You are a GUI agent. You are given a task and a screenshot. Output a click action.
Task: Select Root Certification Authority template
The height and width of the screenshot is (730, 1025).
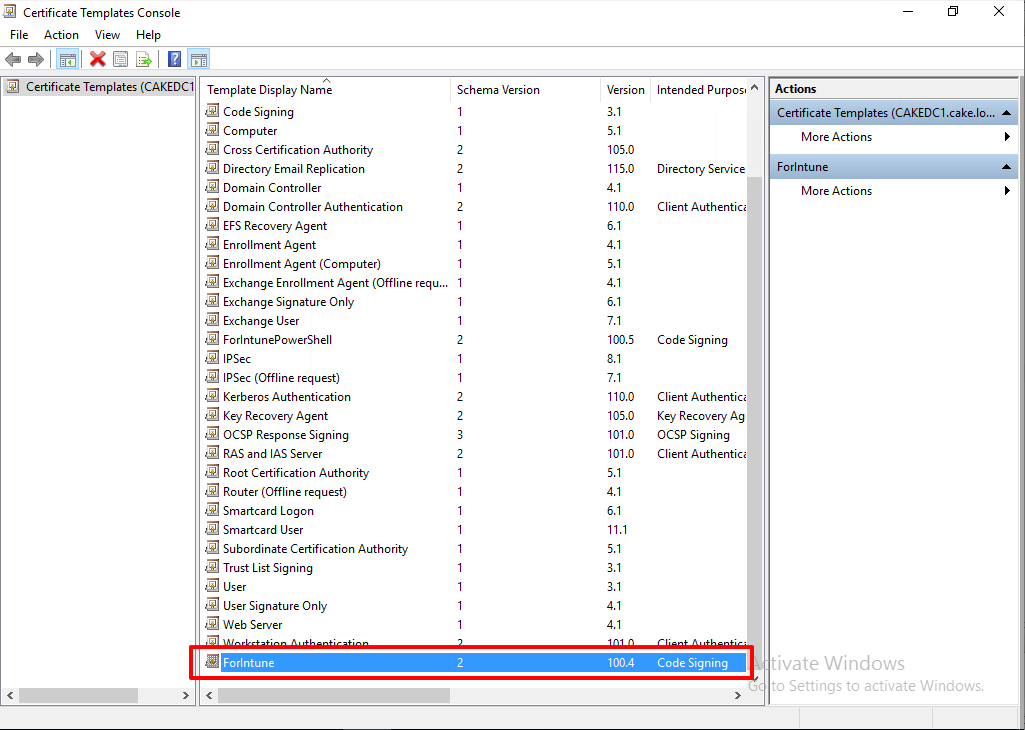click(x=475, y=473)
